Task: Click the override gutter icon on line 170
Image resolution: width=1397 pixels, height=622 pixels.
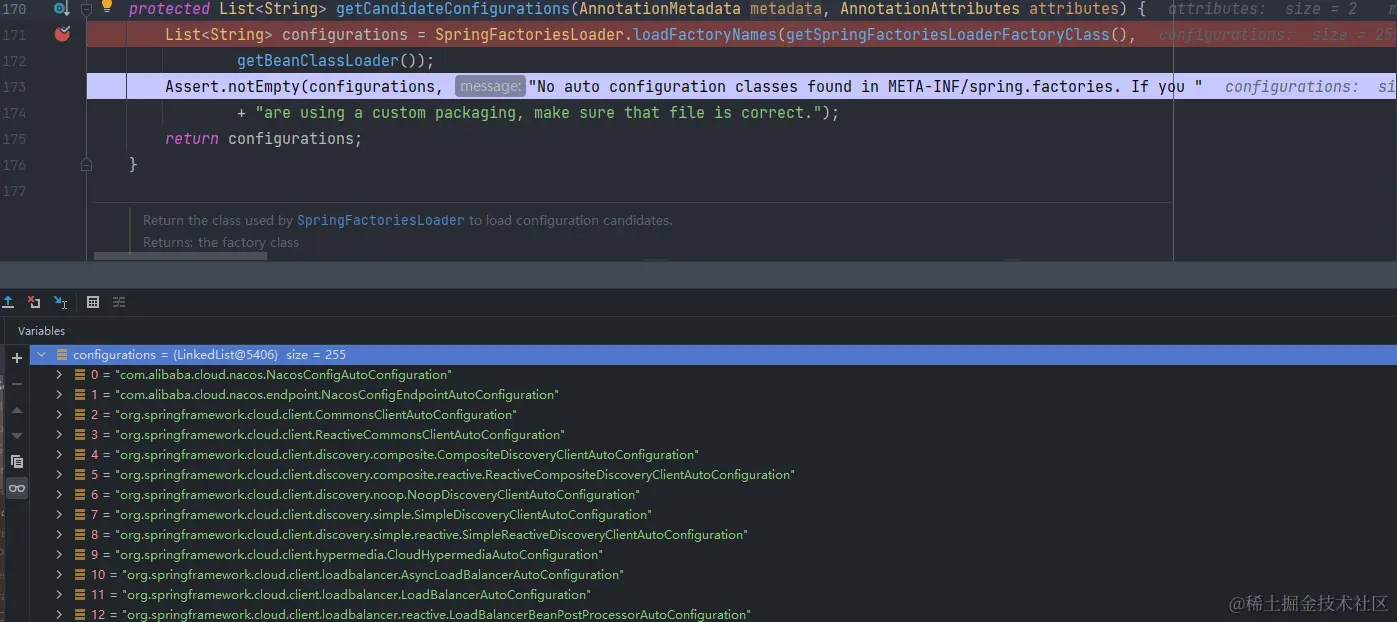Action: [x=61, y=9]
